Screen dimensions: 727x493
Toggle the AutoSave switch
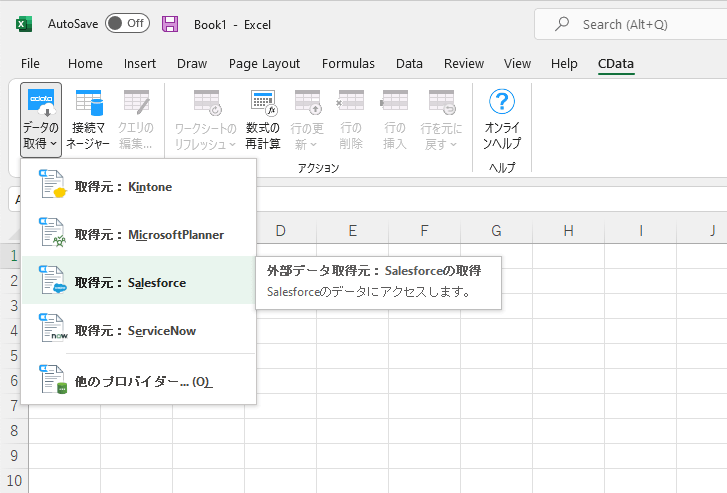pos(126,23)
